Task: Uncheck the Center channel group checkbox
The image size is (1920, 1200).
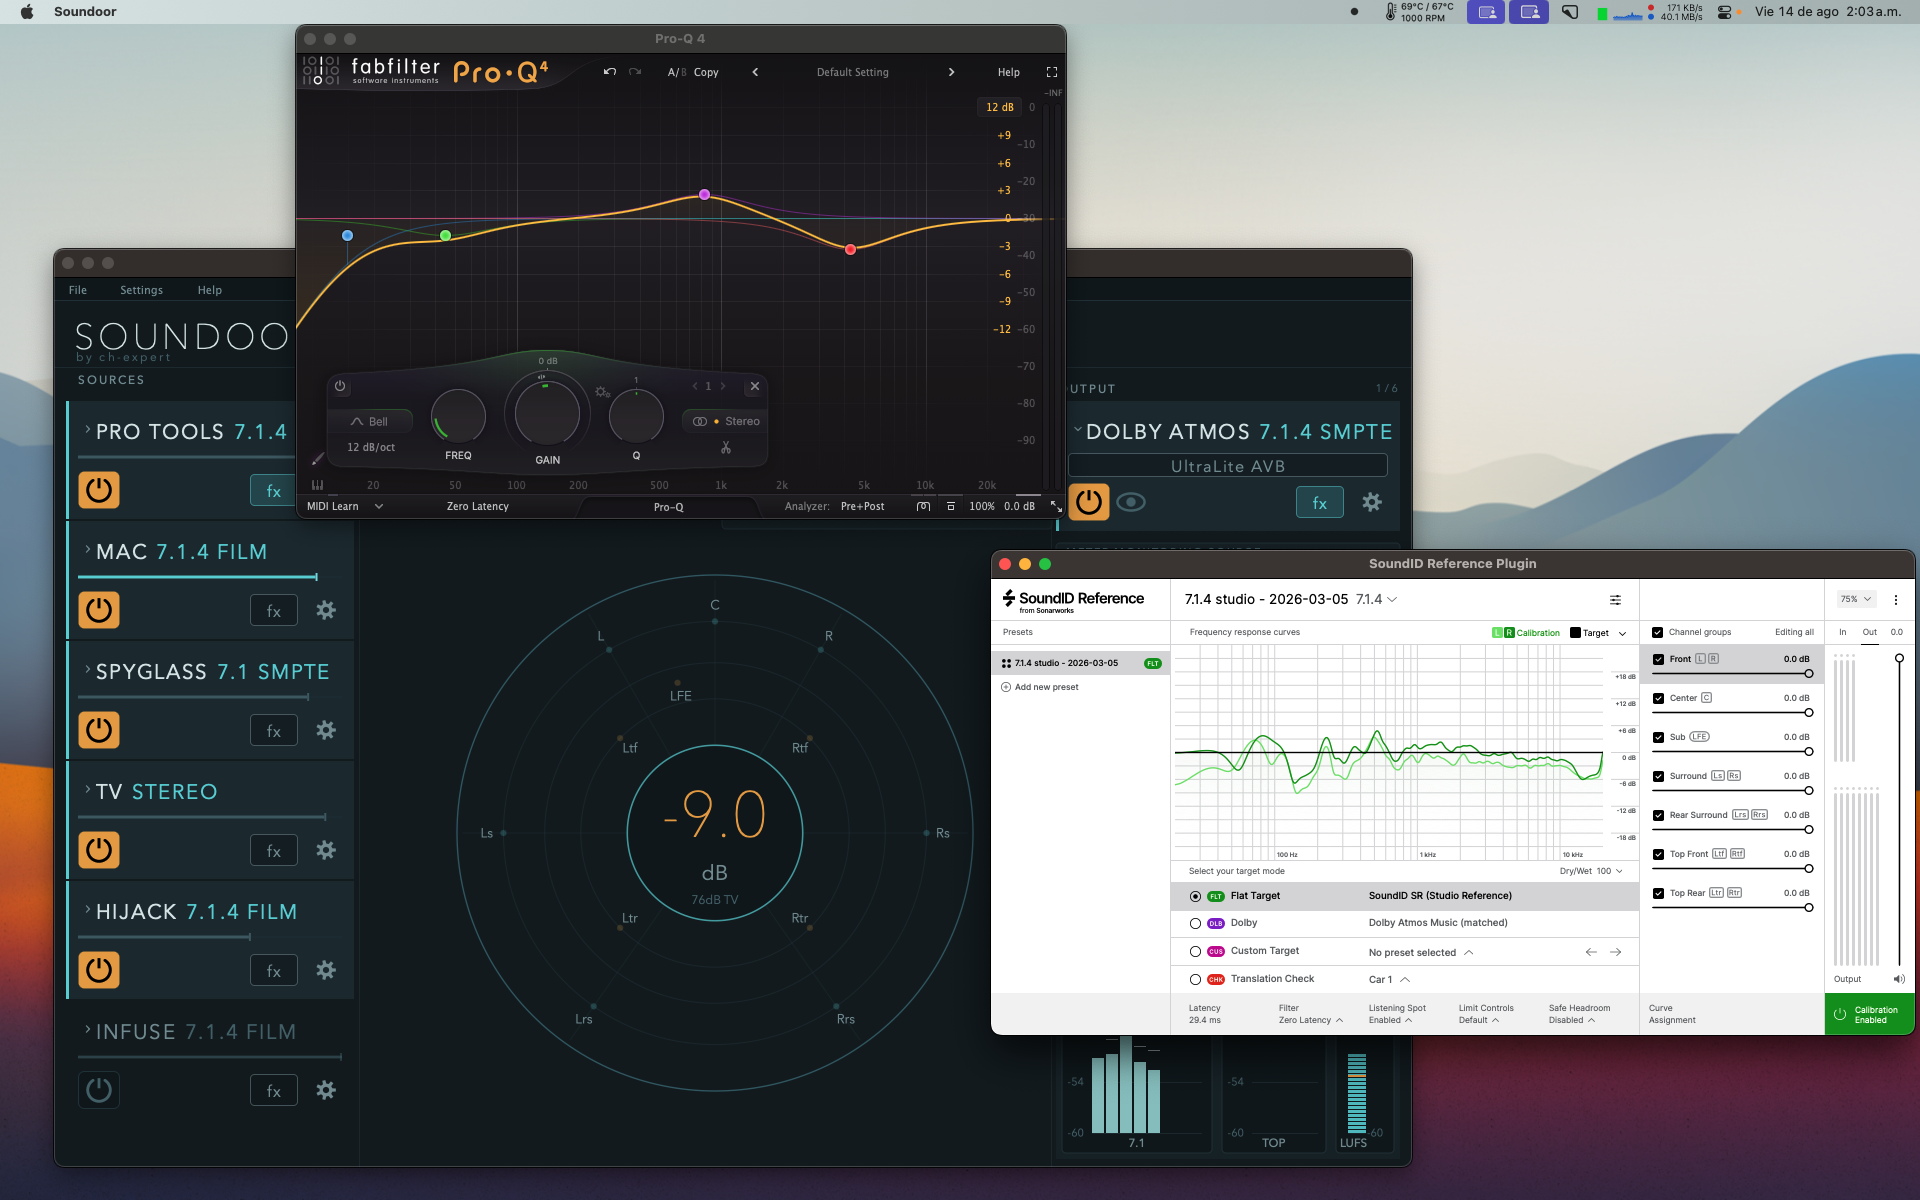Action: [1658, 699]
